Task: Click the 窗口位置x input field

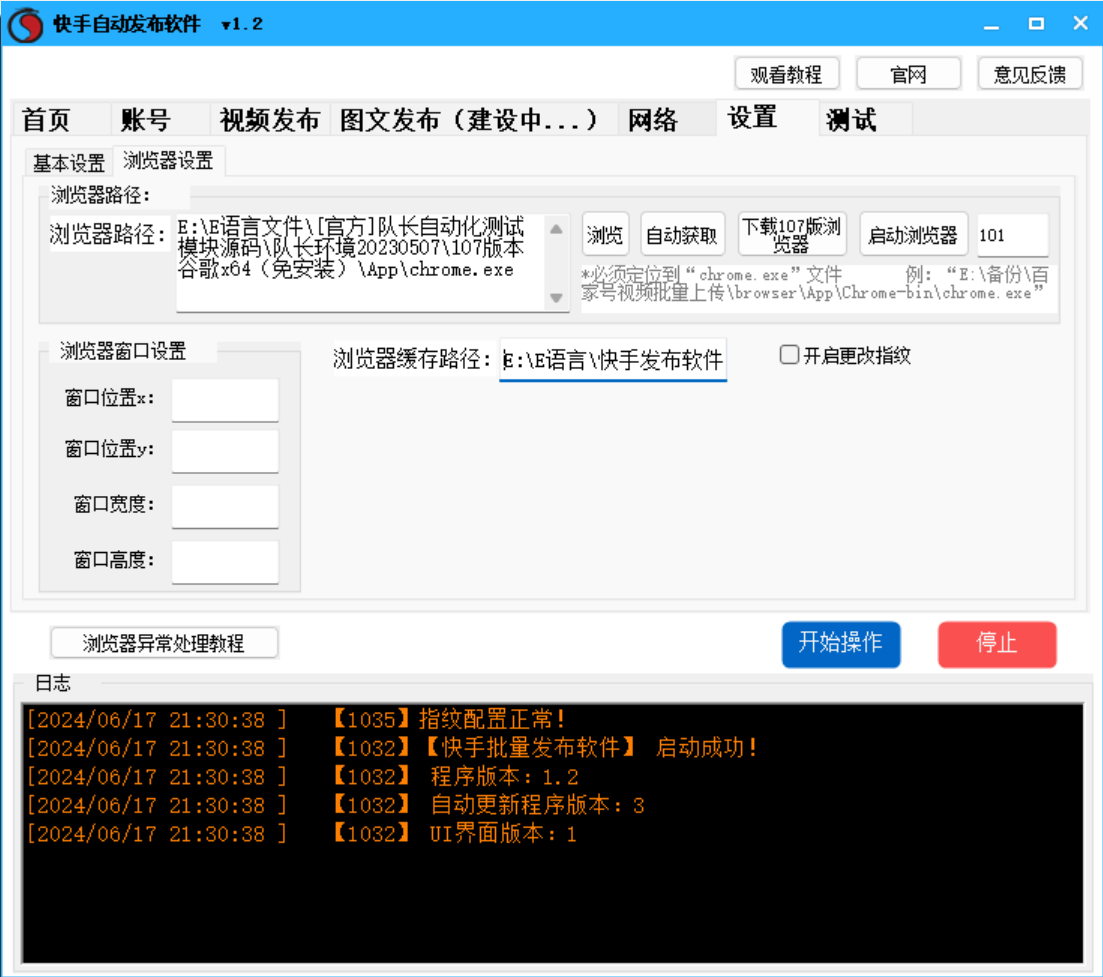Action: 225,400
